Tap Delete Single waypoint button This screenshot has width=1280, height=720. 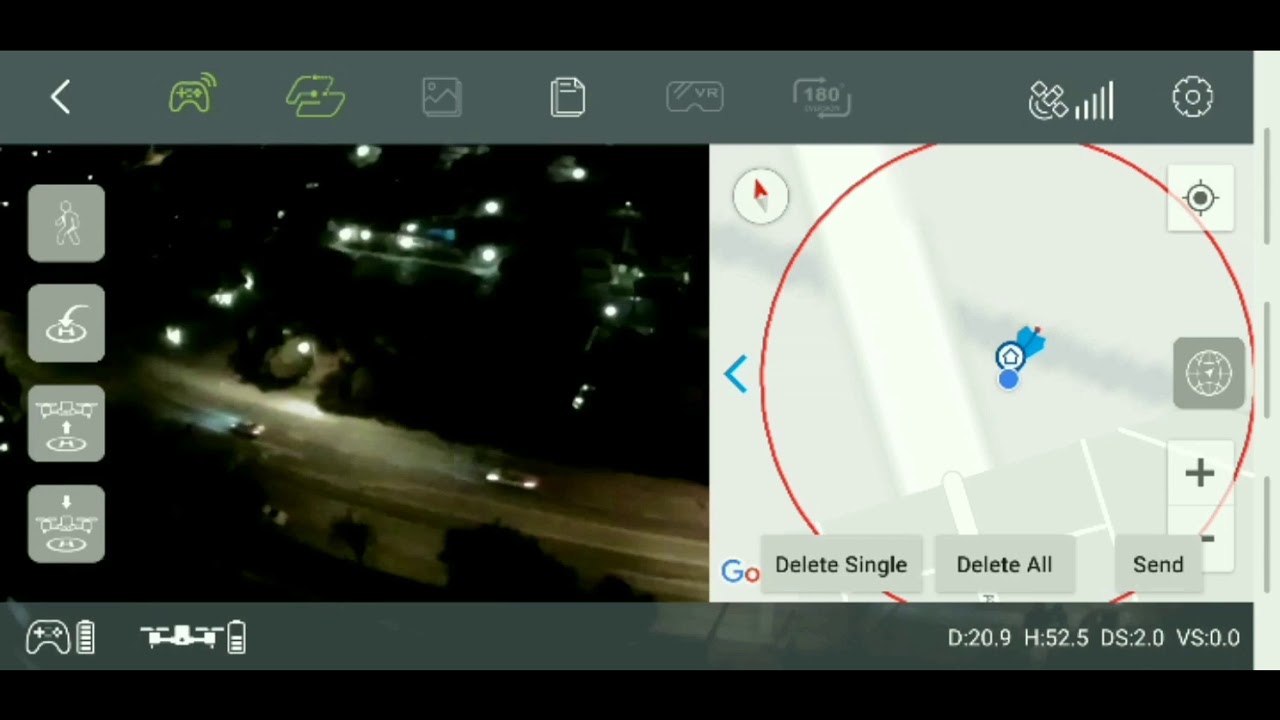tap(841, 565)
